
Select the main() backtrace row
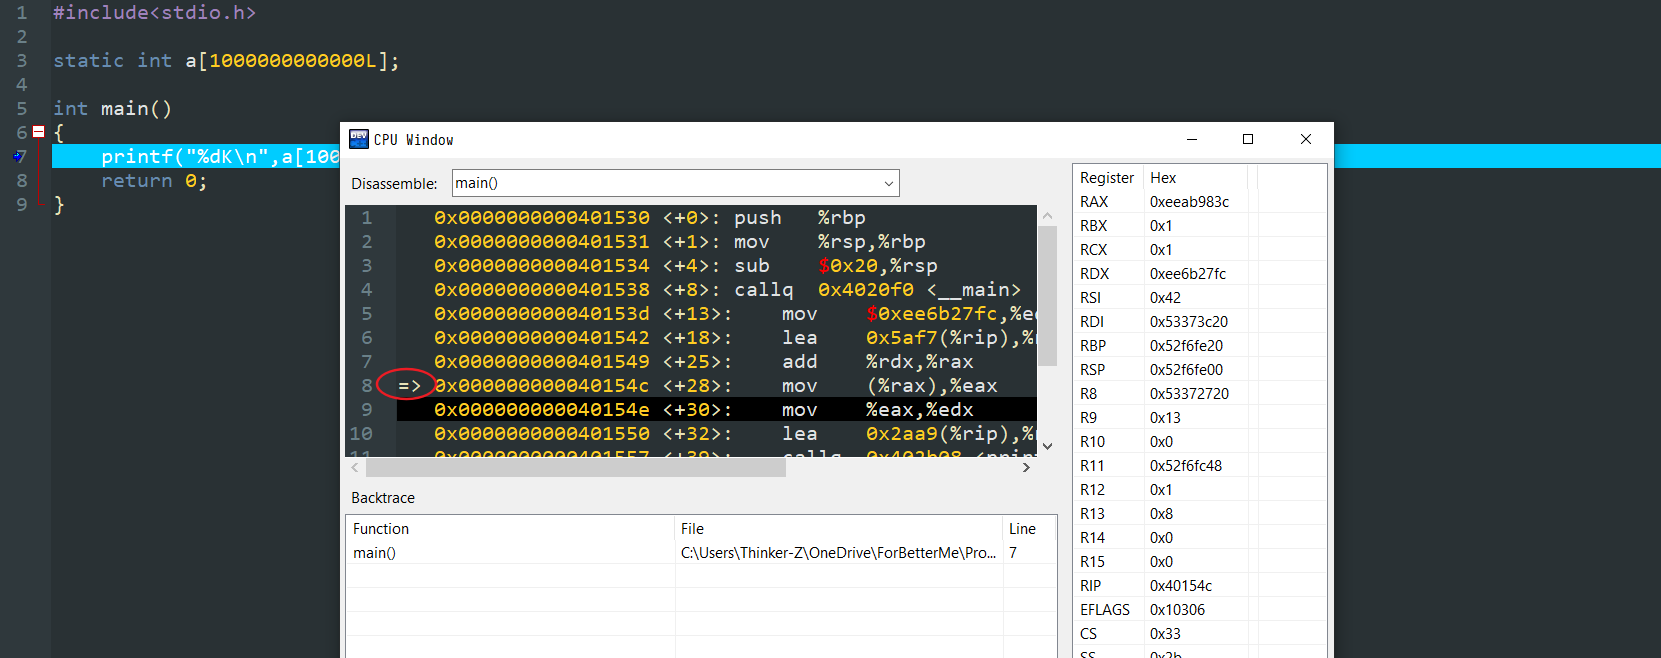click(701, 553)
